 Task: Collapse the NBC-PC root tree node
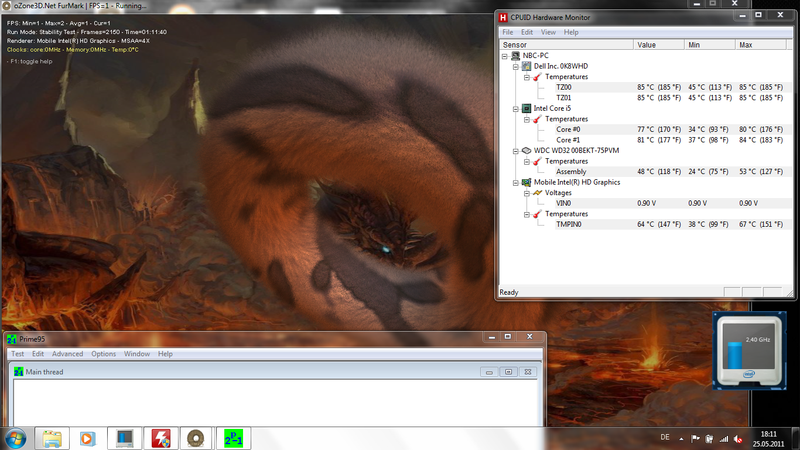pyautogui.click(x=505, y=56)
